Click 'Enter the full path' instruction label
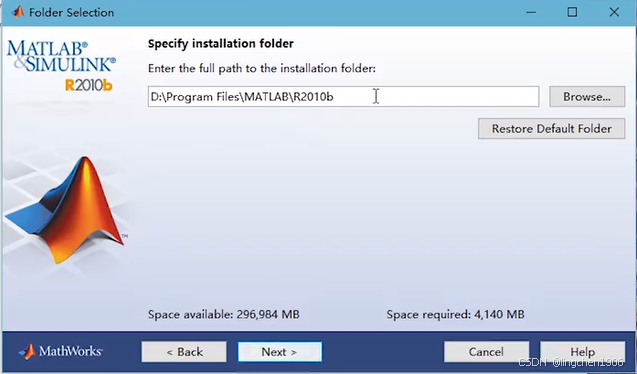This screenshot has width=637, height=374. coord(262,69)
